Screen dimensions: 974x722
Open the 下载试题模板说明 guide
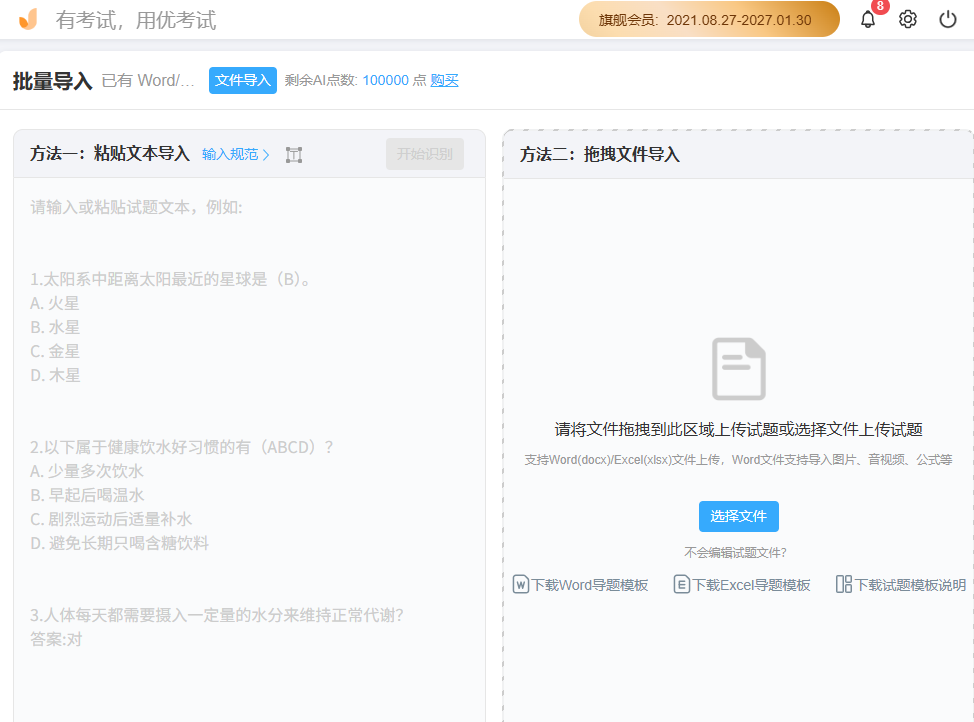(909, 583)
